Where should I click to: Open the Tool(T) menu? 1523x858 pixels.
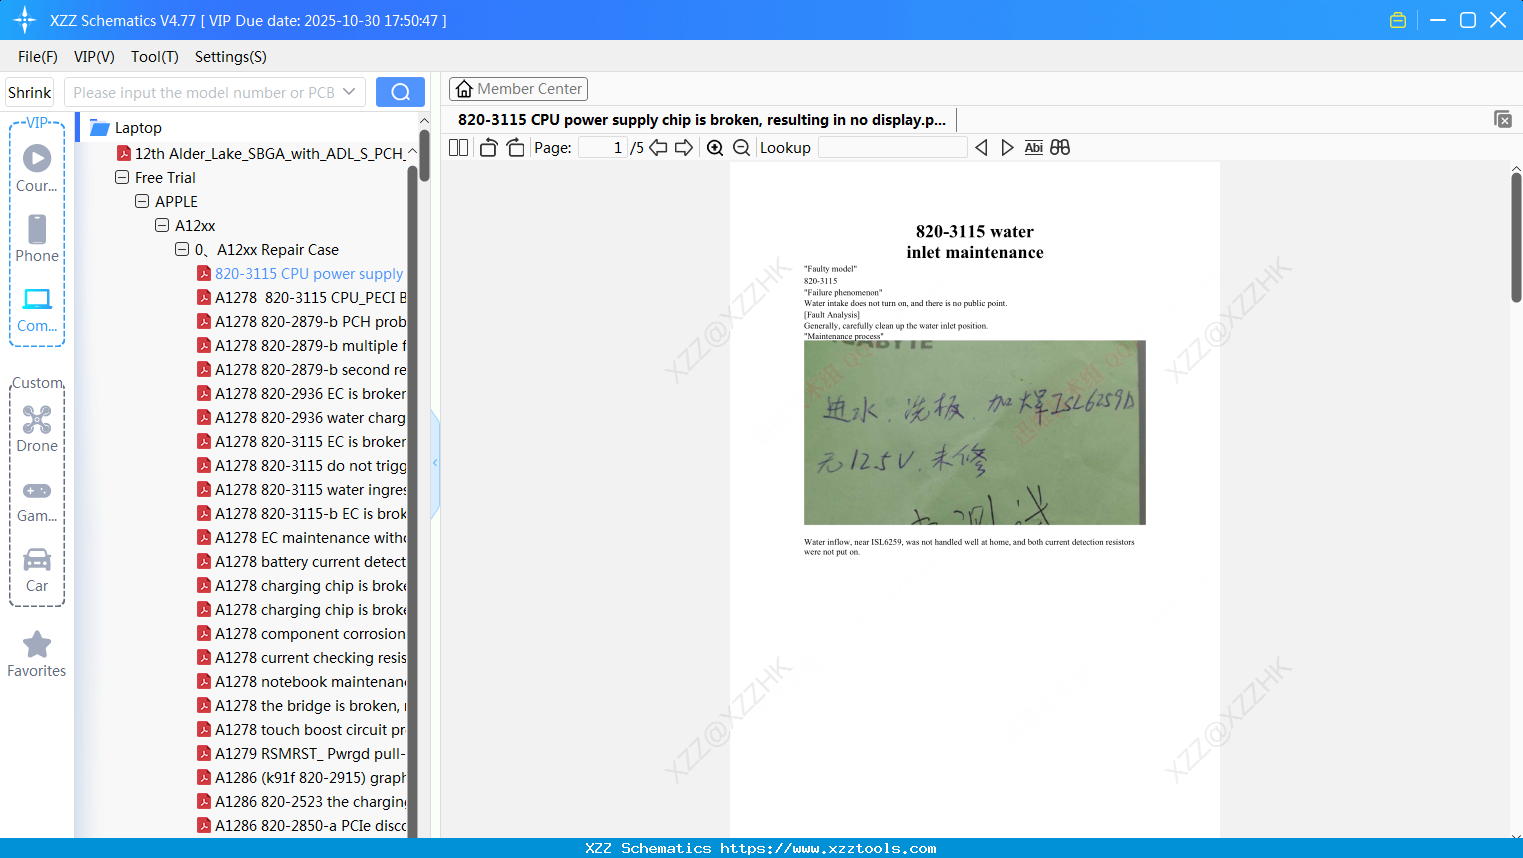155,57
